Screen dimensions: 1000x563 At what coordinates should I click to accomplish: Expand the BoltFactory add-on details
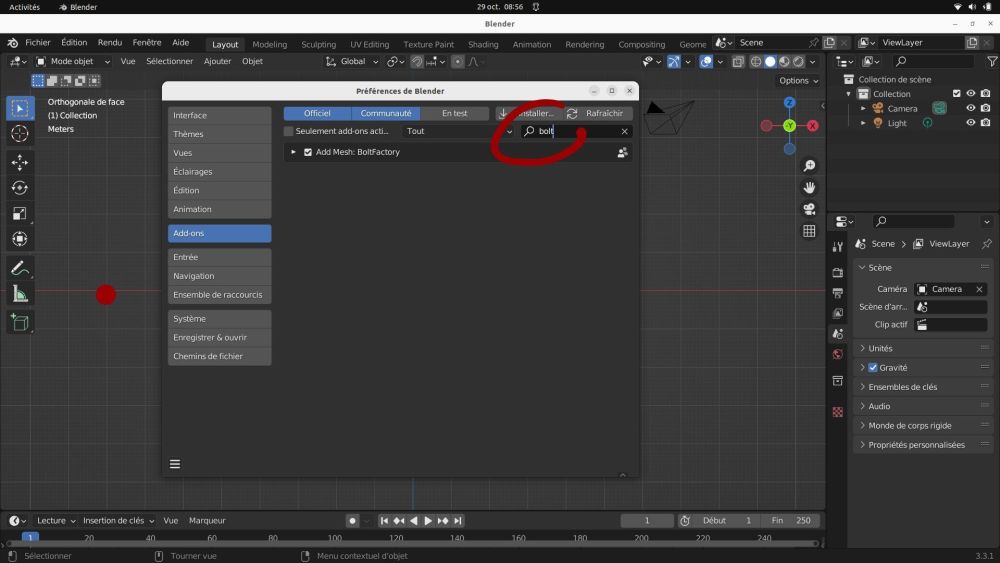click(293, 152)
